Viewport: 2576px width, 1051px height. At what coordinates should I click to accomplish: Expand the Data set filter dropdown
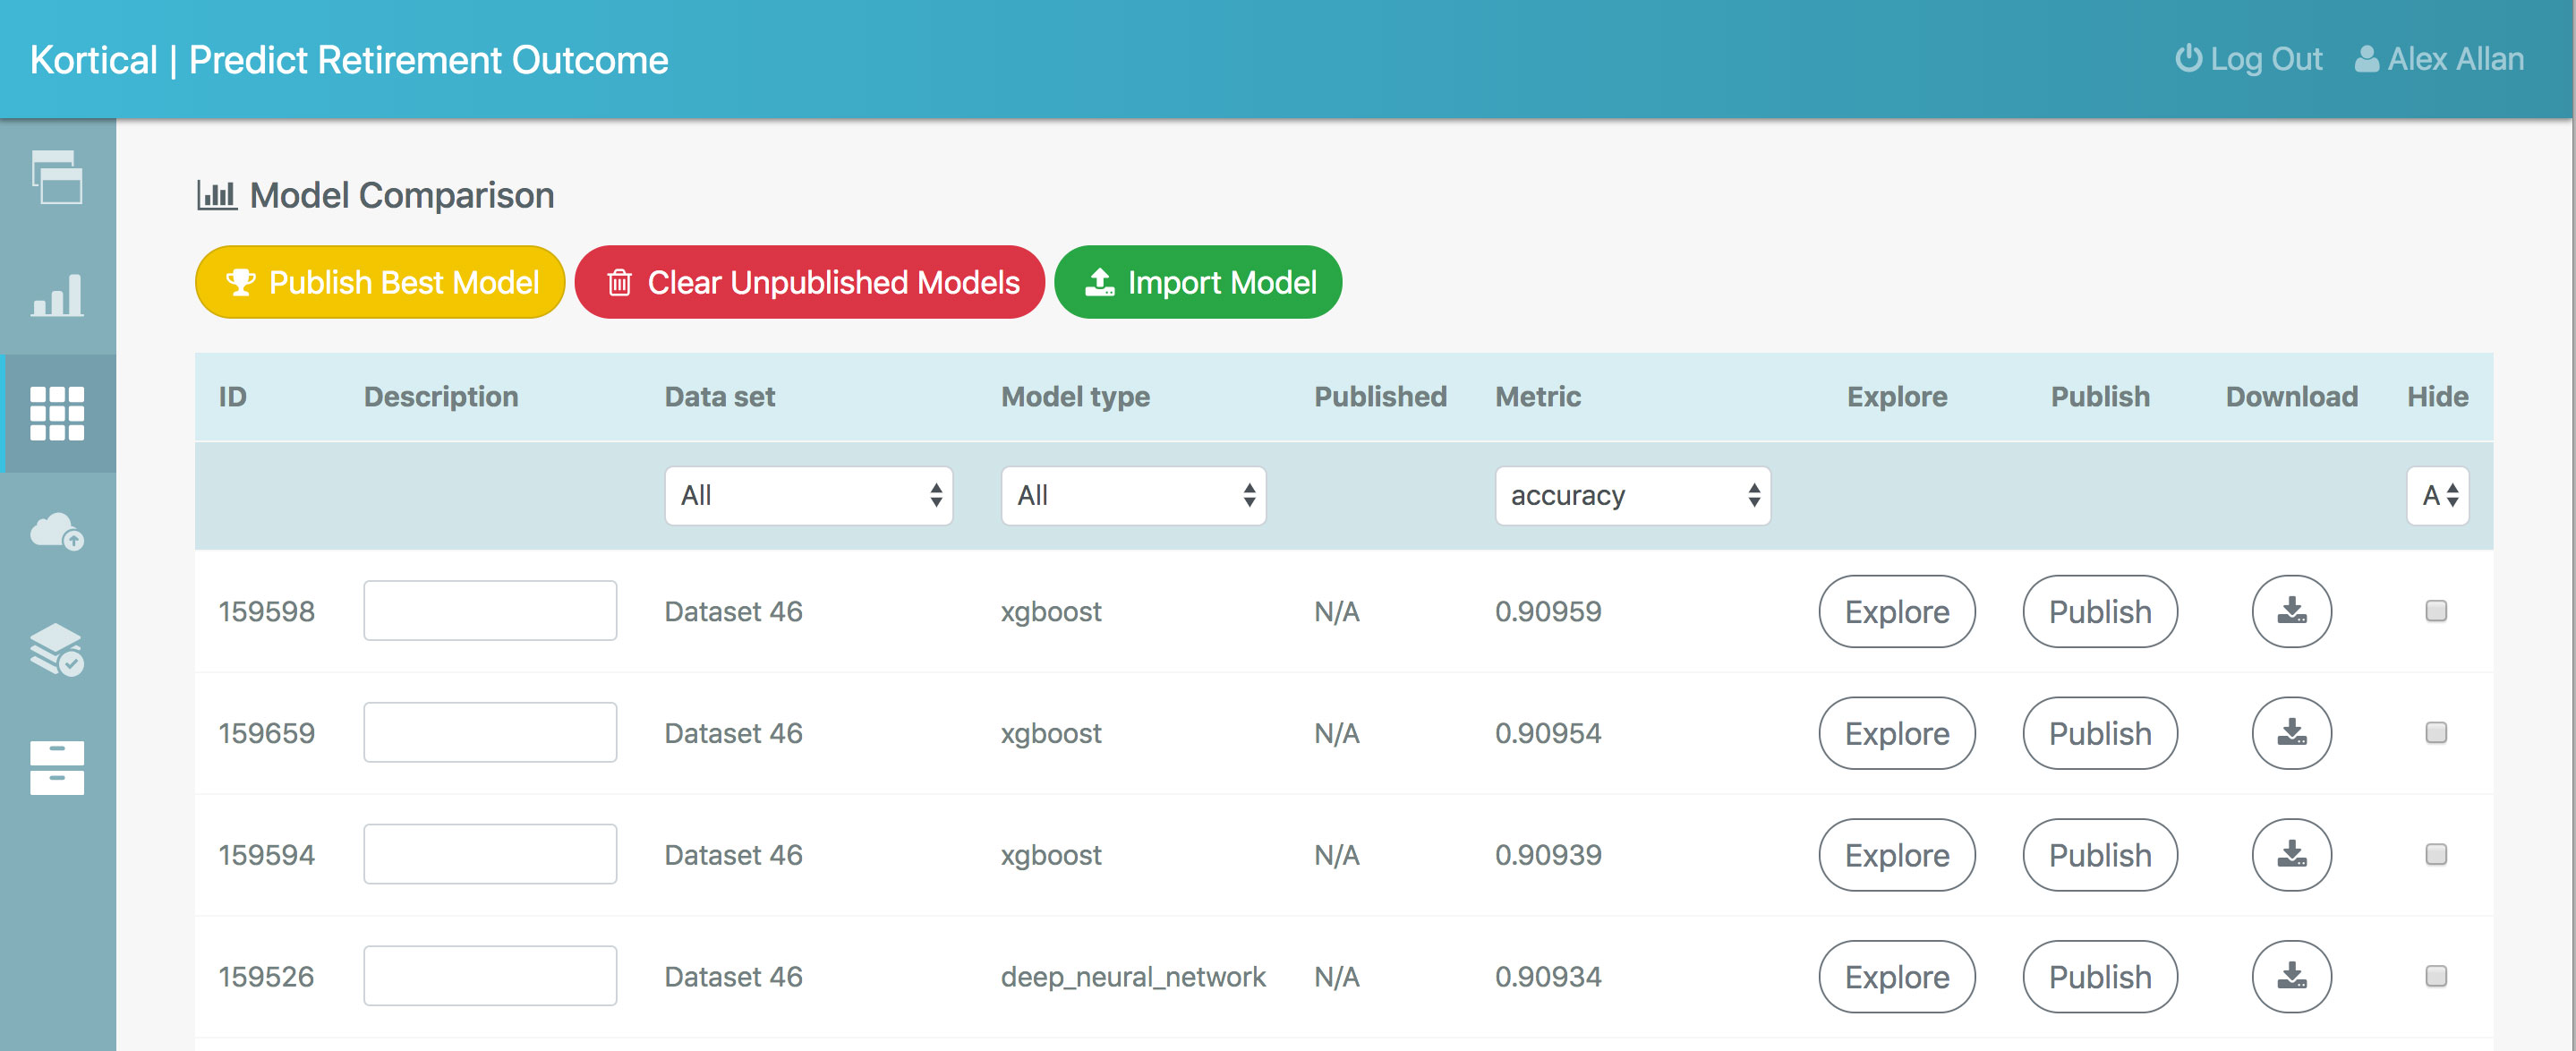click(x=808, y=495)
